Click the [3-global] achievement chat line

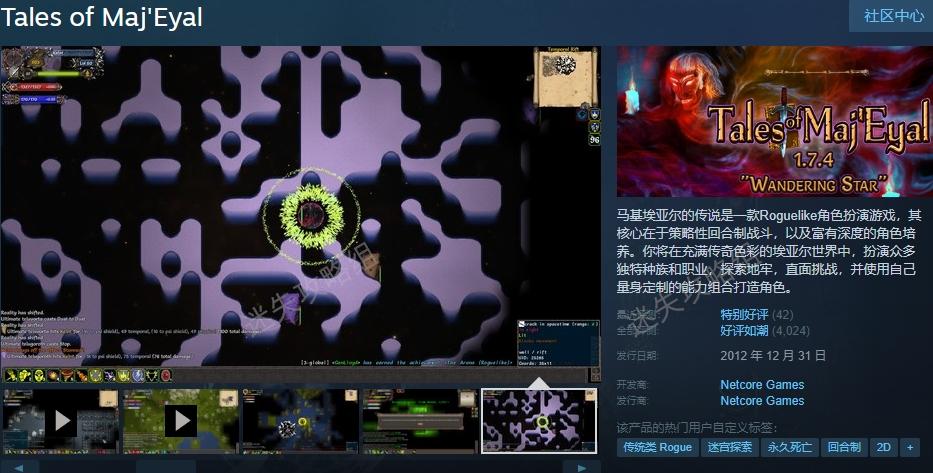[x=406, y=362]
